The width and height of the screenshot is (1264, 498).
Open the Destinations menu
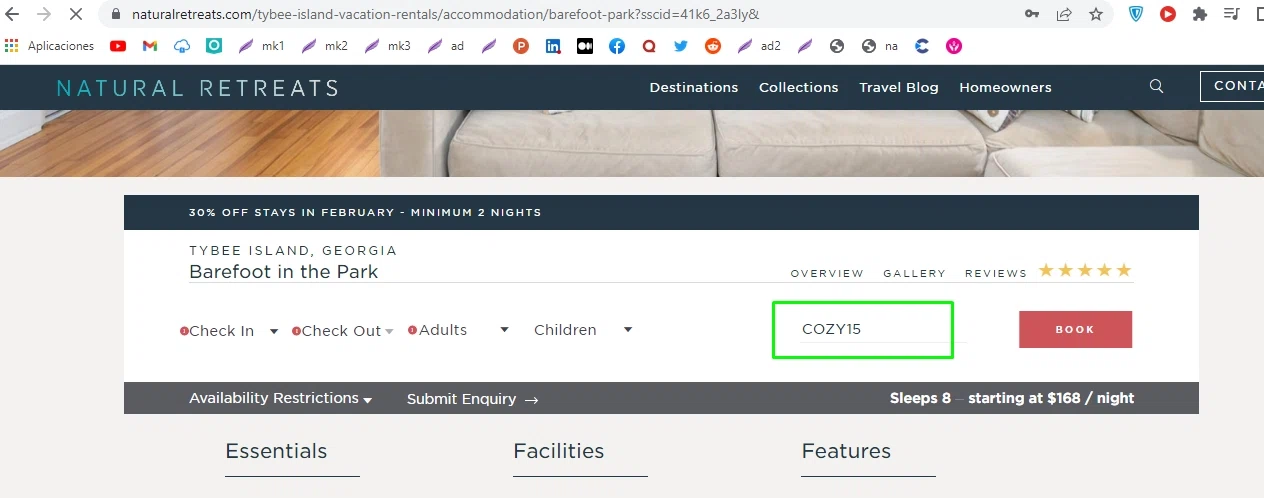(694, 87)
